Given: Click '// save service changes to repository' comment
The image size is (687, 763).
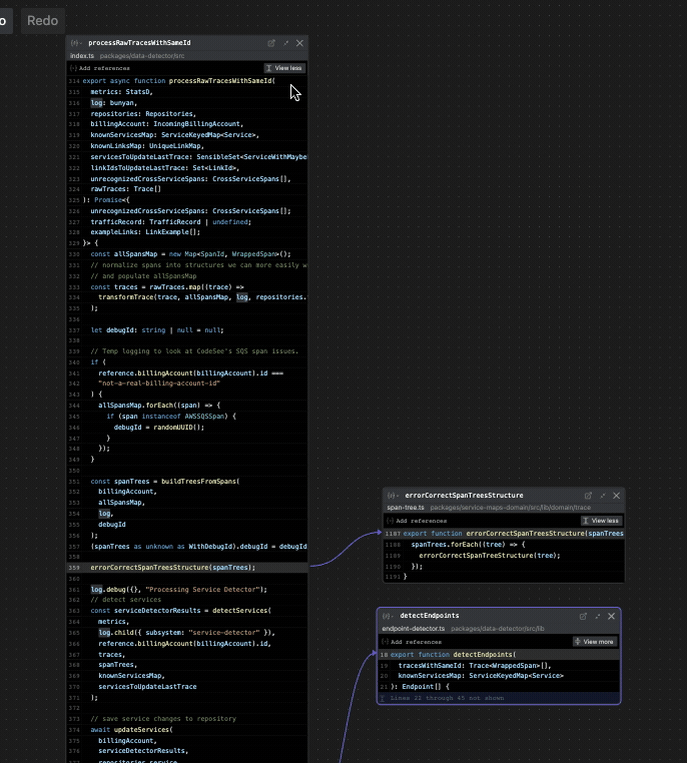Looking at the screenshot, I should tap(163, 719).
